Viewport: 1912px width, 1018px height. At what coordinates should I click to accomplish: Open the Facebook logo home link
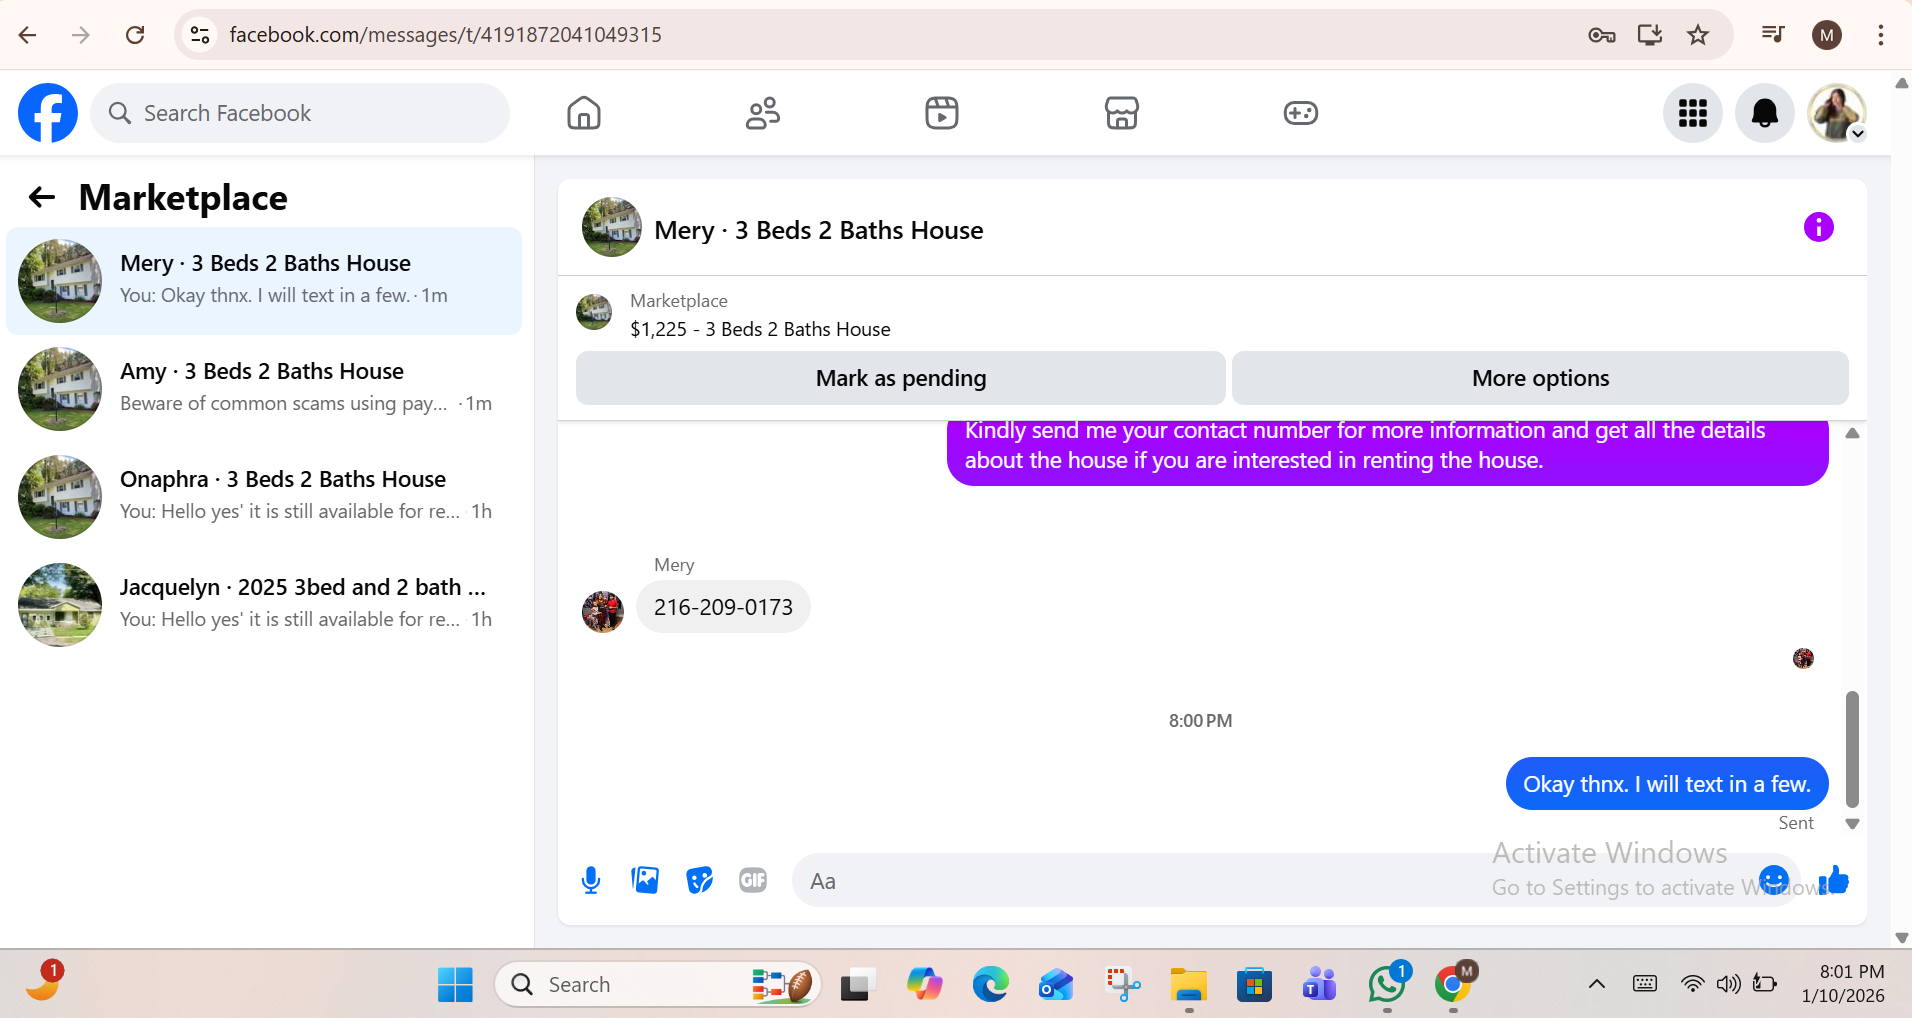pos(48,113)
